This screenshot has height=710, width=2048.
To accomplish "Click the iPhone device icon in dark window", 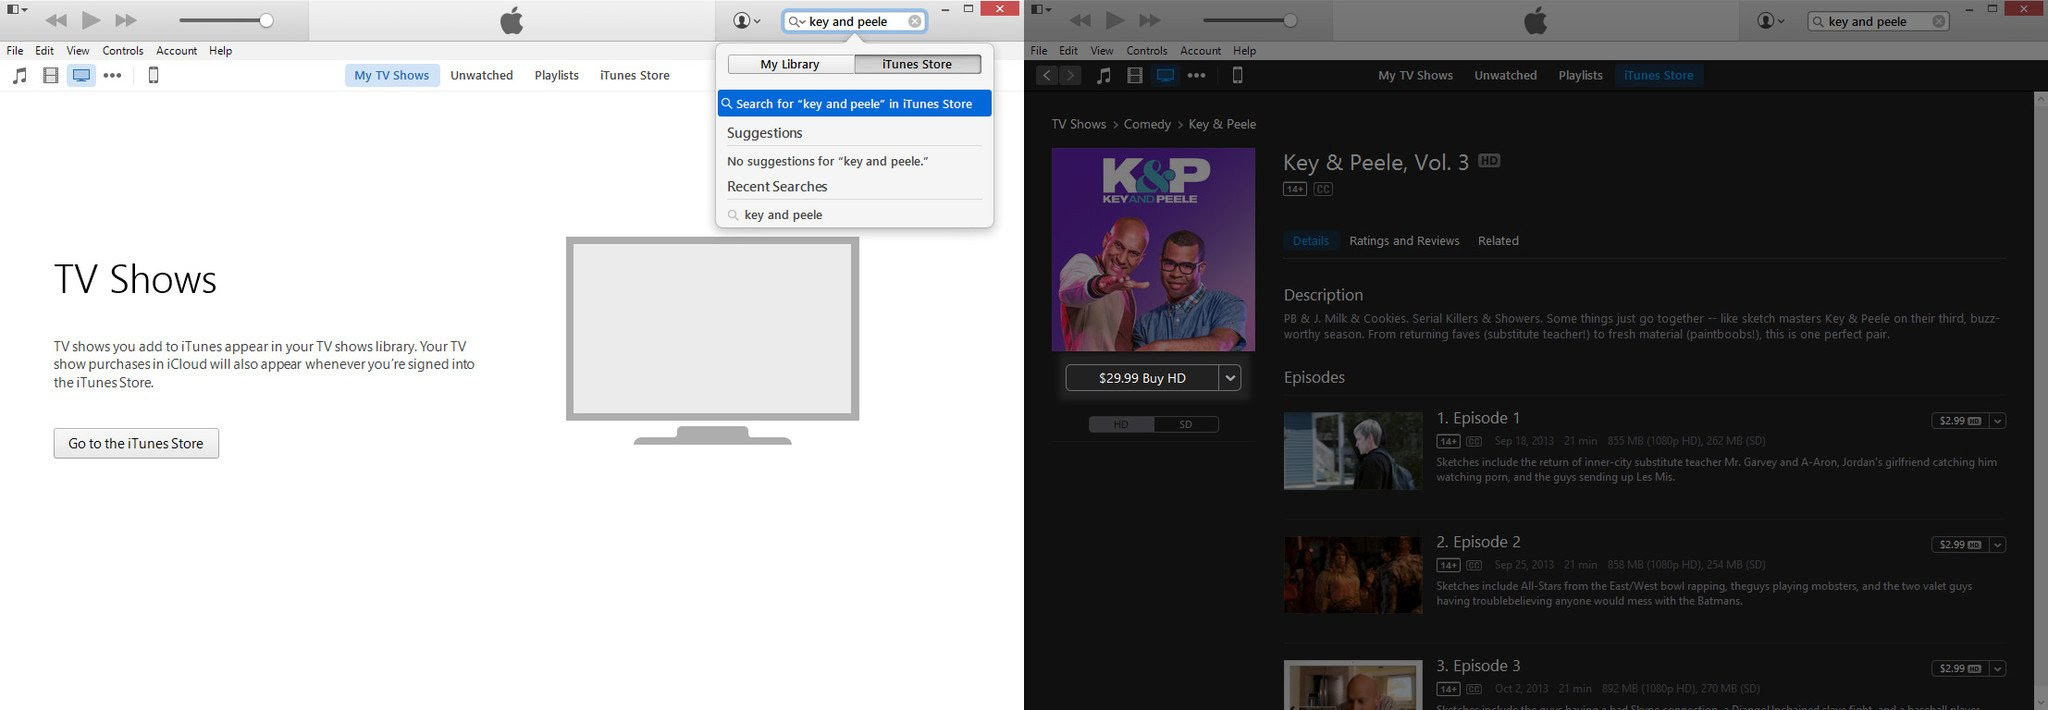I will tap(1237, 75).
